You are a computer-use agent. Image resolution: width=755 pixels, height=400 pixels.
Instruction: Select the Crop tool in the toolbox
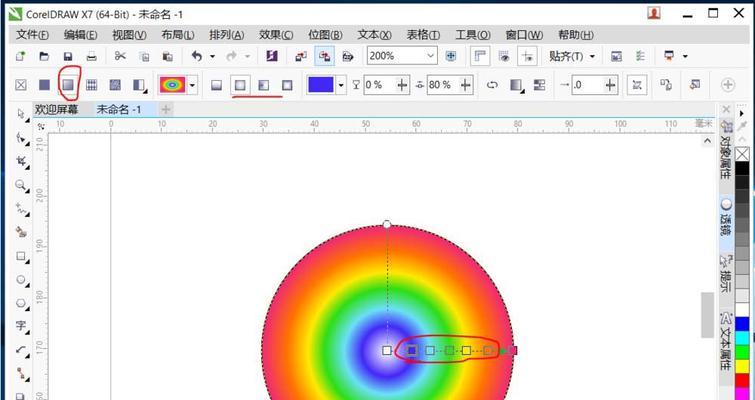point(22,161)
